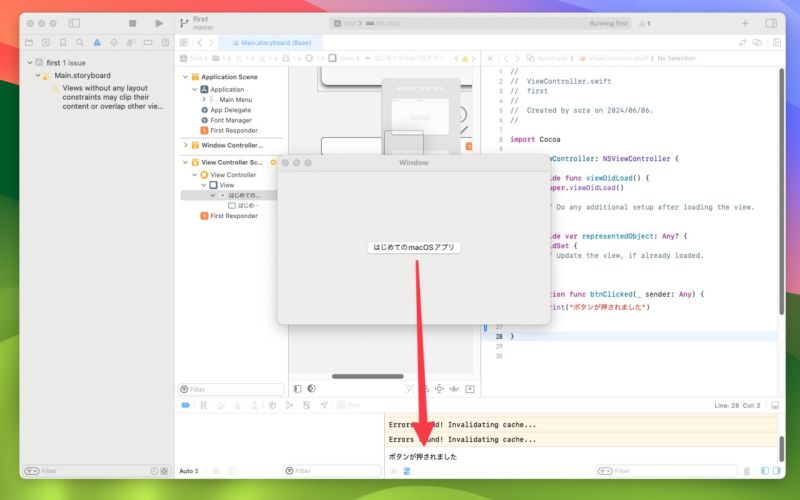Open Debug Memory Graph icon
The image size is (800, 500).
tap(289, 405)
